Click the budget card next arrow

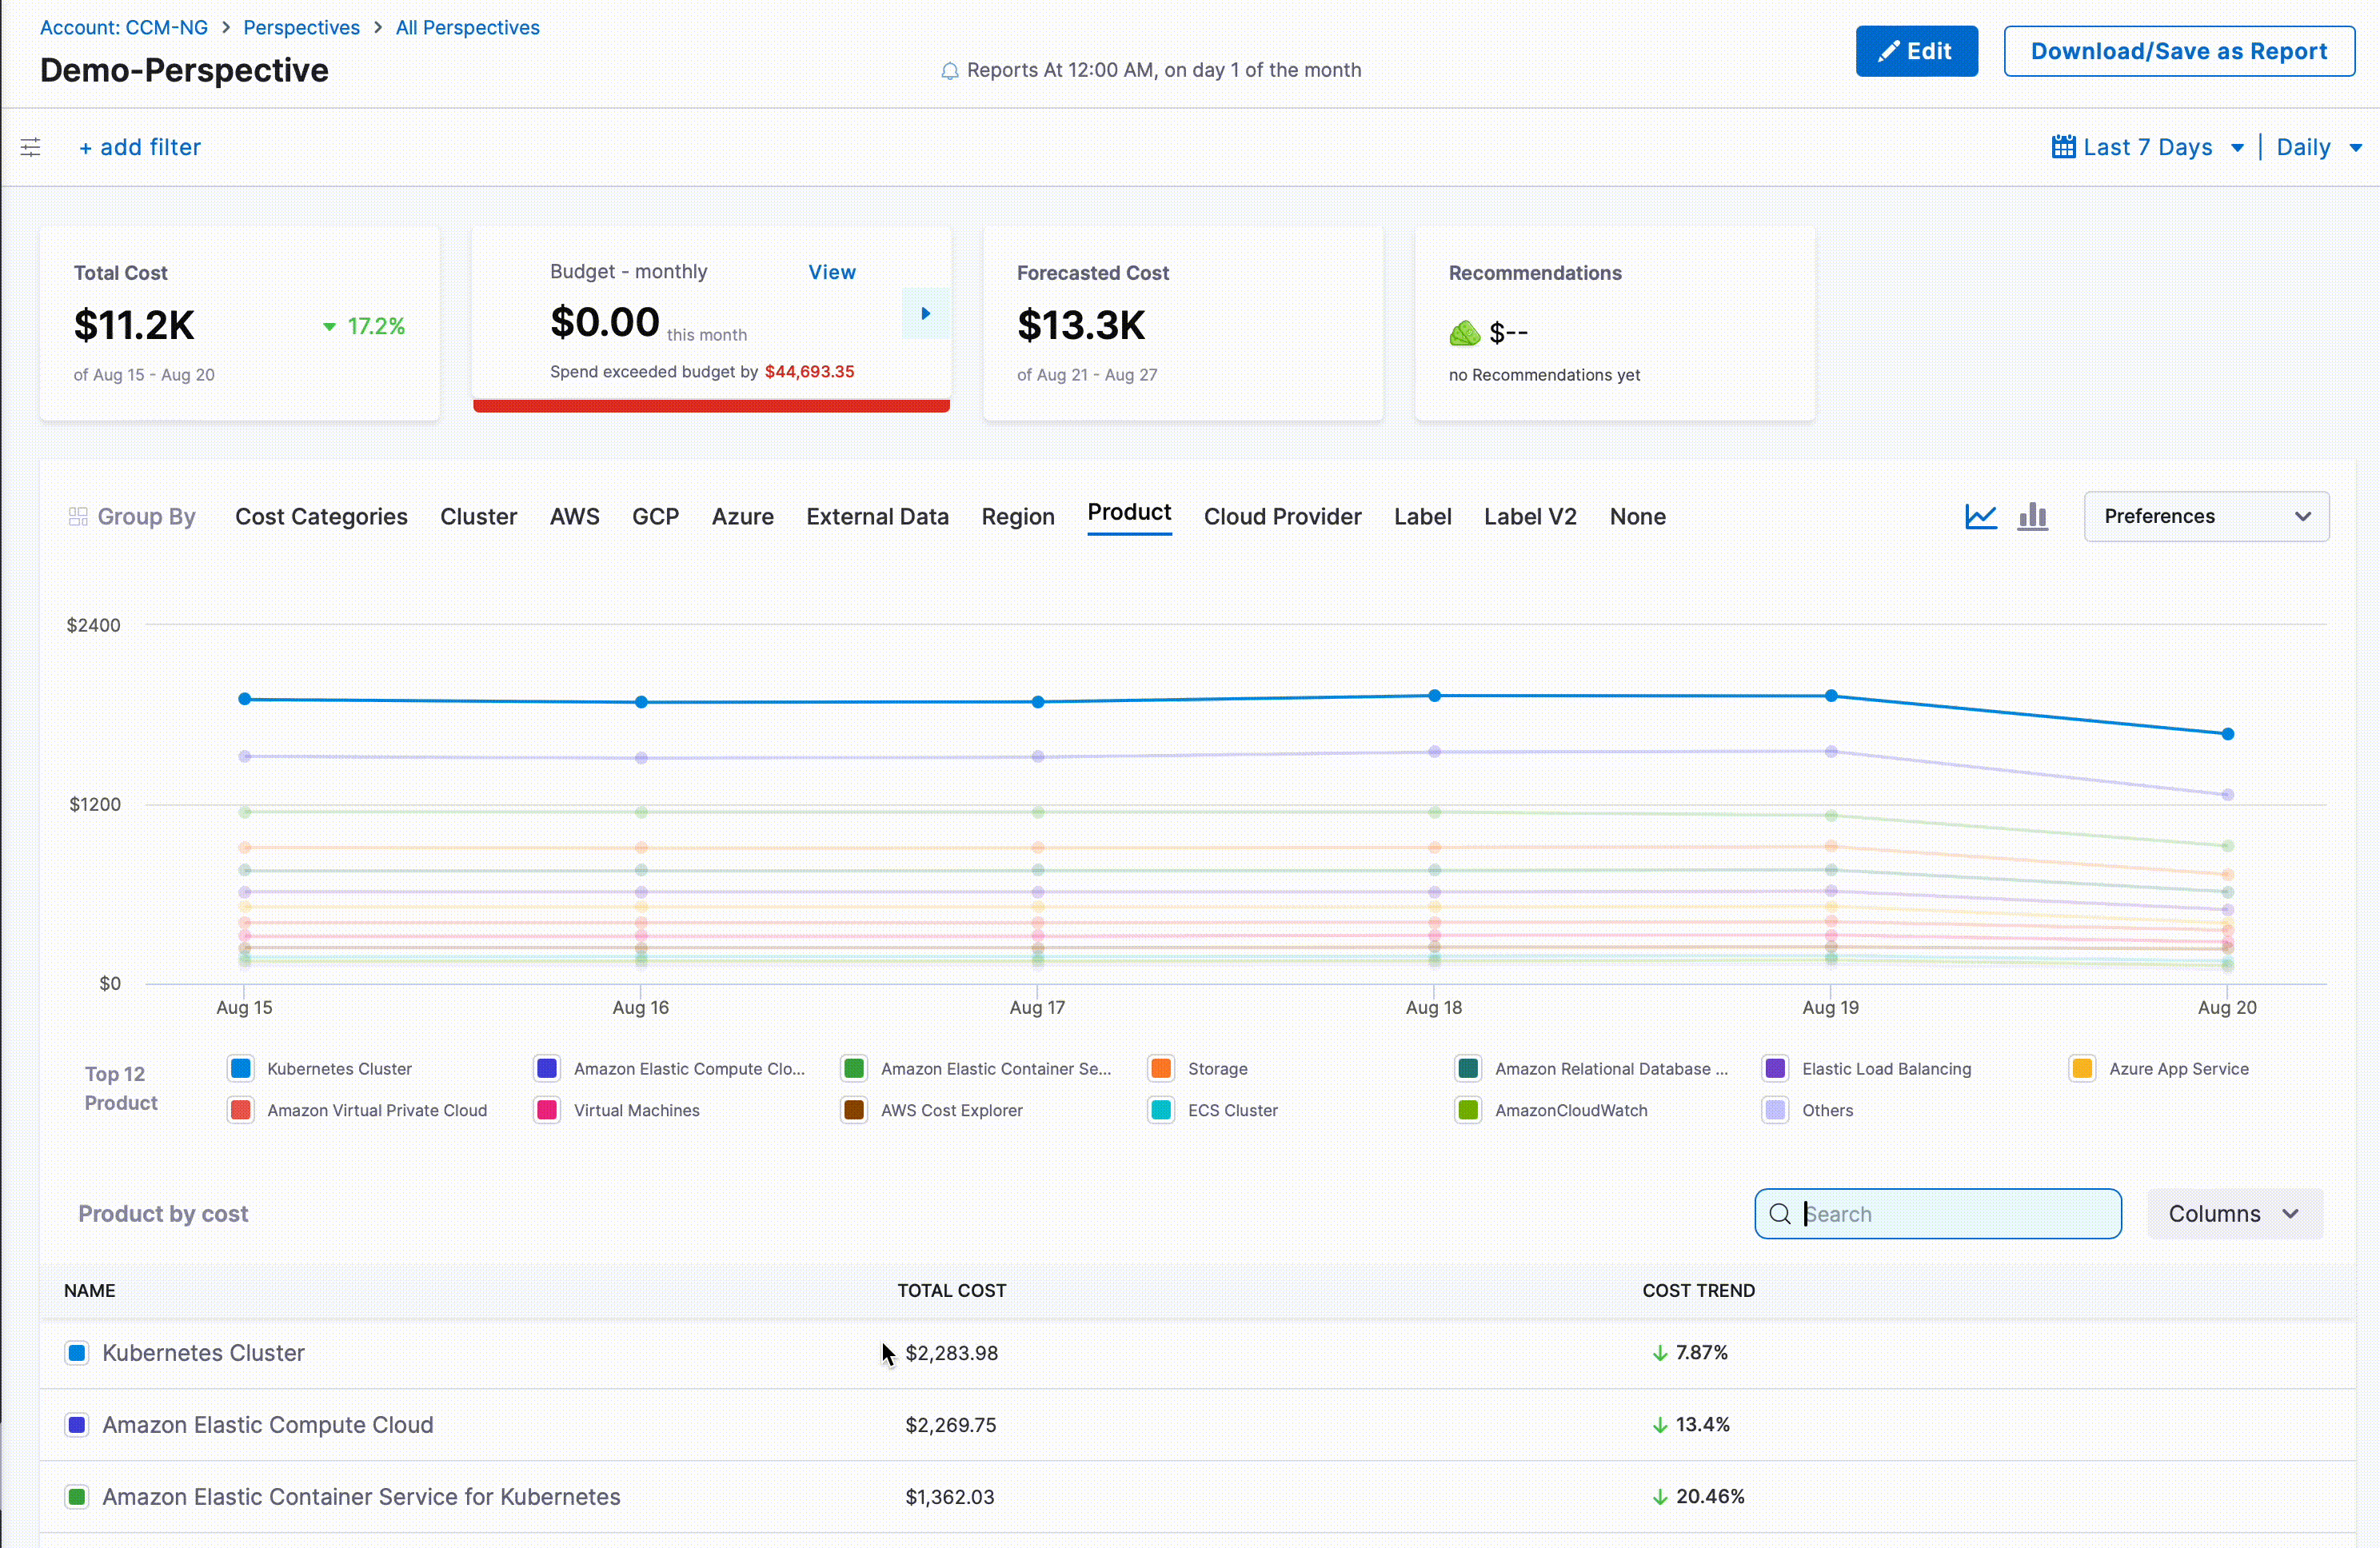[x=925, y=313]
